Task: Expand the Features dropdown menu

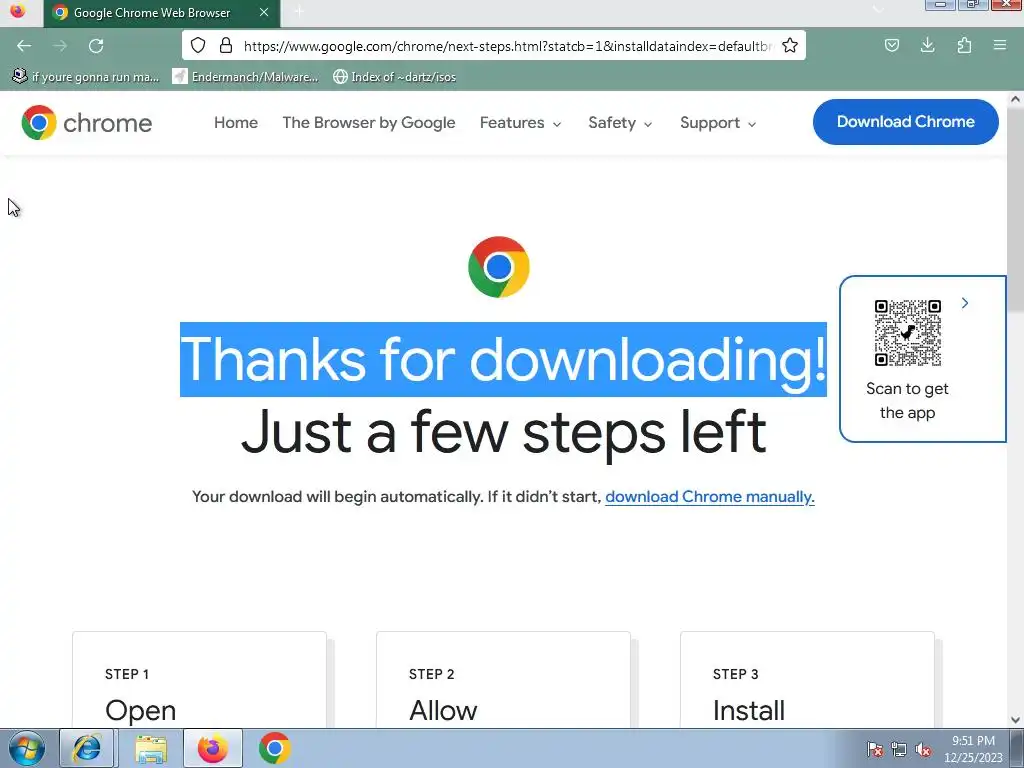Action: click(520, 123)
